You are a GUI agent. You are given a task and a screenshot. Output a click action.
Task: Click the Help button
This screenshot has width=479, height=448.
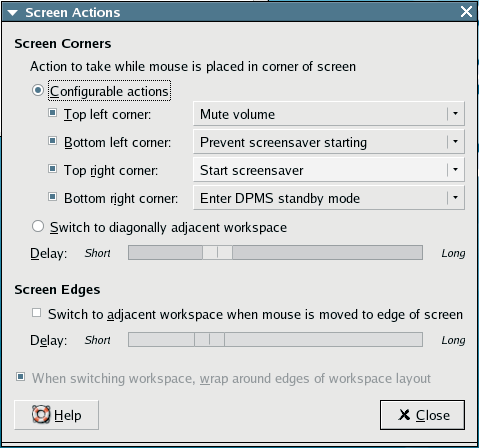[56, 415]
